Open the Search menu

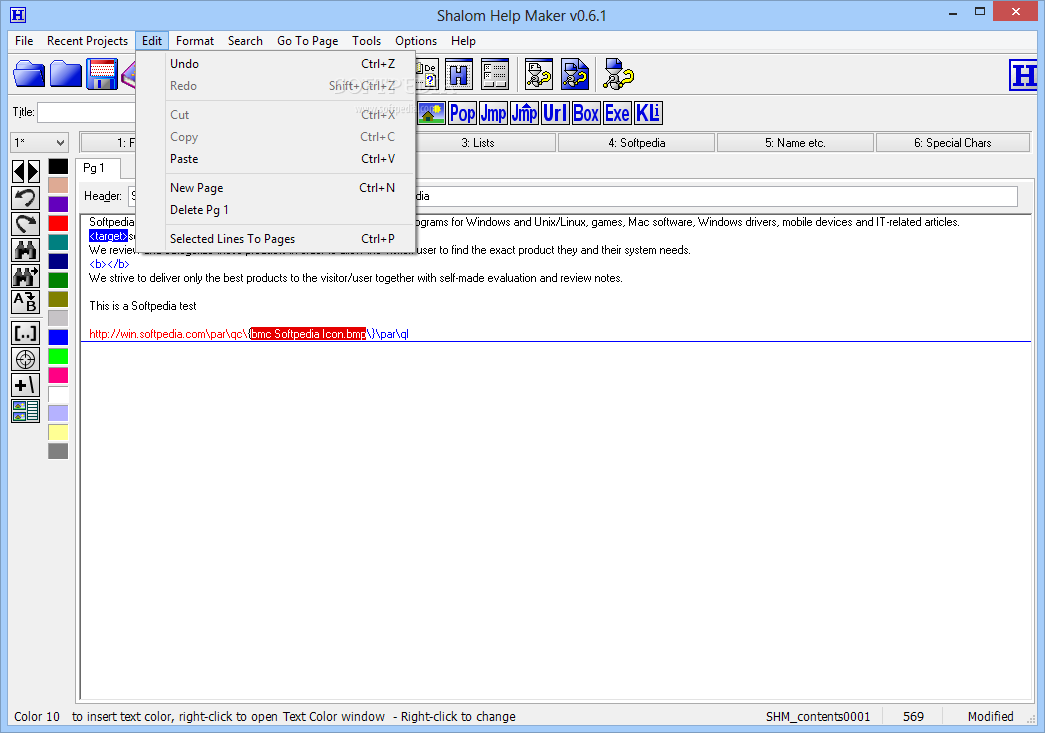245,41
